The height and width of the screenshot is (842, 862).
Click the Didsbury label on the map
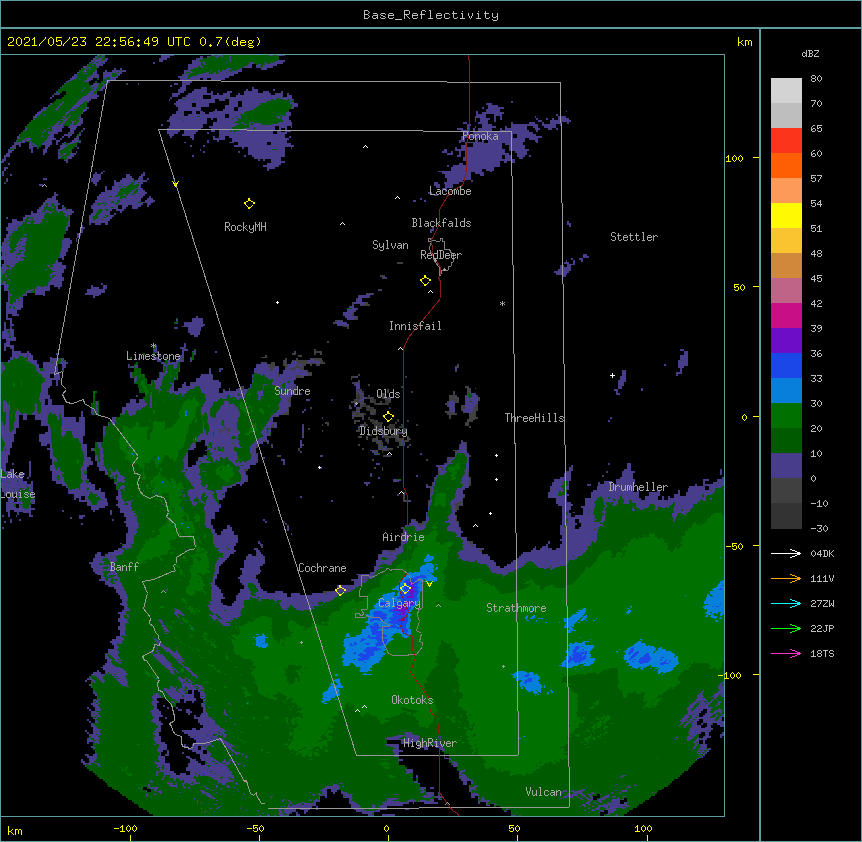pos(383,431)
